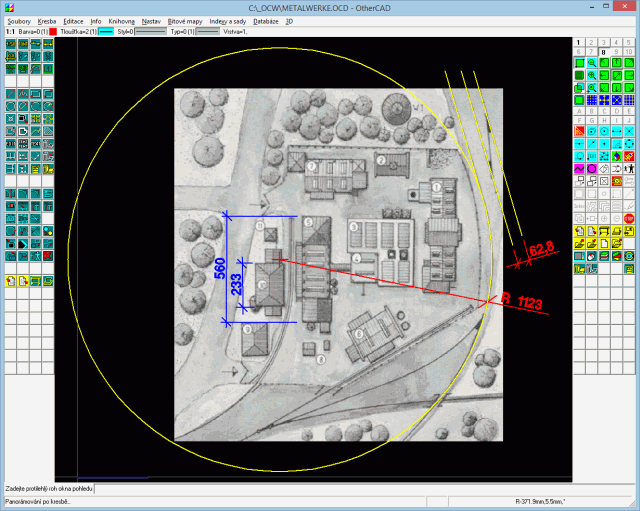The height and width of the screenshot is (511, 640).
Task: Open the Soubory menu
Action: coord(18,20)
